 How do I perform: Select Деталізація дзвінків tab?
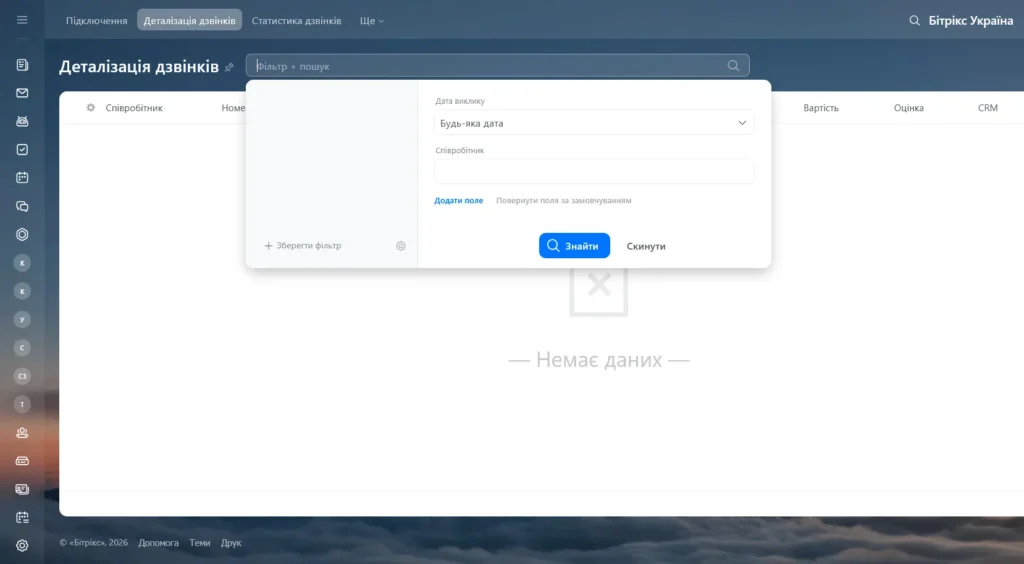(x=189, y=20)
